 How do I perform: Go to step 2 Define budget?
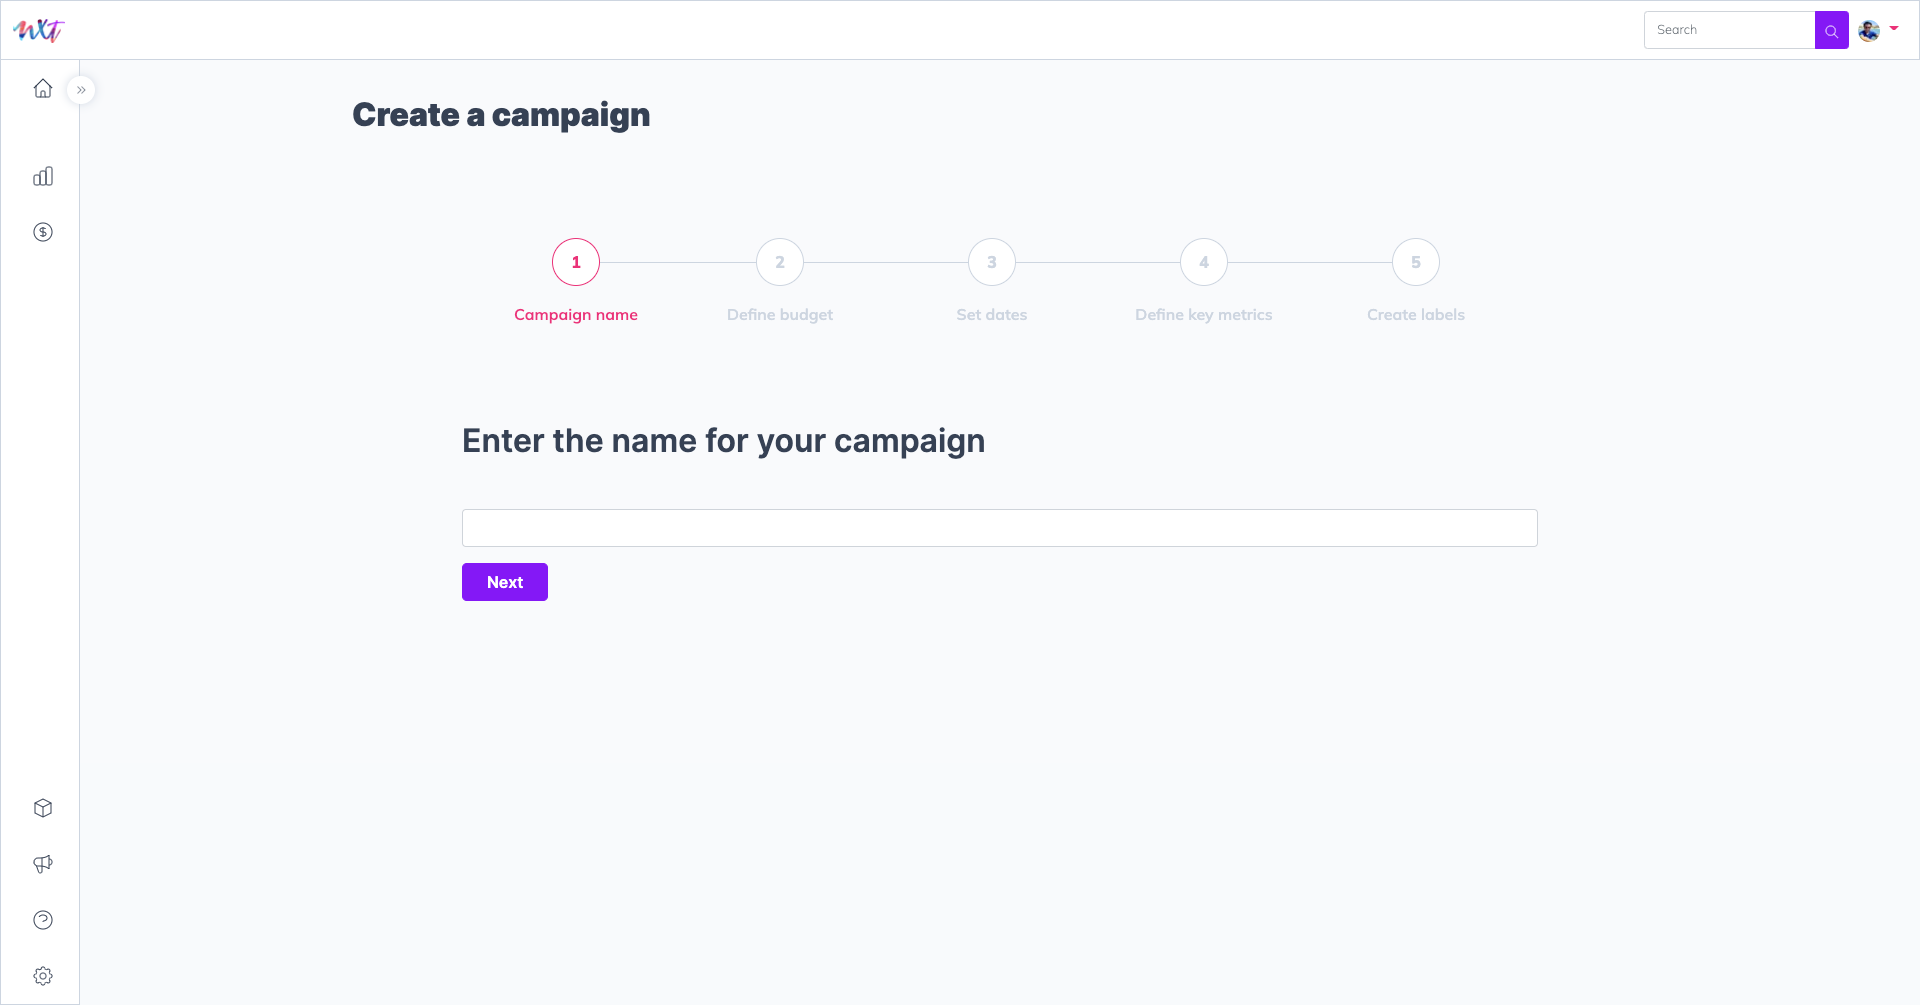(780, 262)
